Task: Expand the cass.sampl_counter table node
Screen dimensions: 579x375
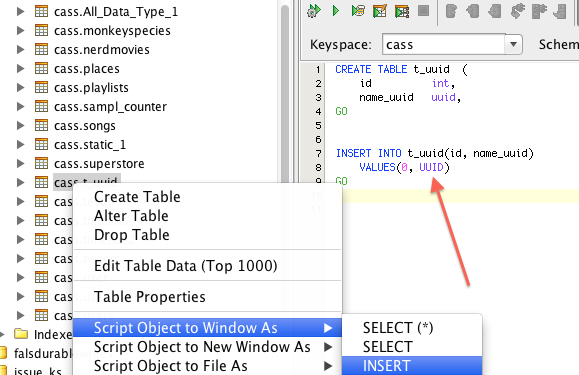Action: 21,107
